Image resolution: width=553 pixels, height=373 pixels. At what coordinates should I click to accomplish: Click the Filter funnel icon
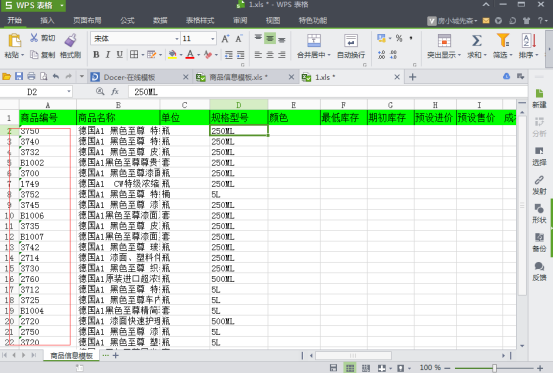pyautogui.click(x=503, y=40)
